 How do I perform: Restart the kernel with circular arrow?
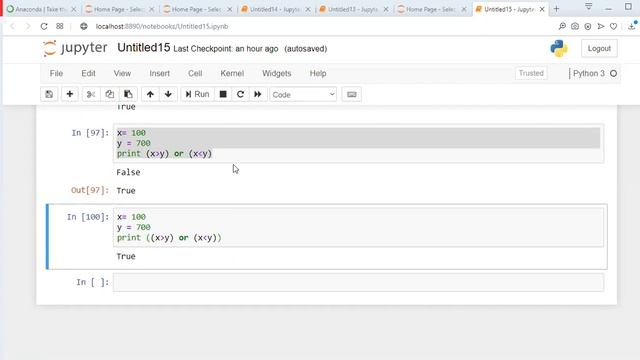point(240,94)
